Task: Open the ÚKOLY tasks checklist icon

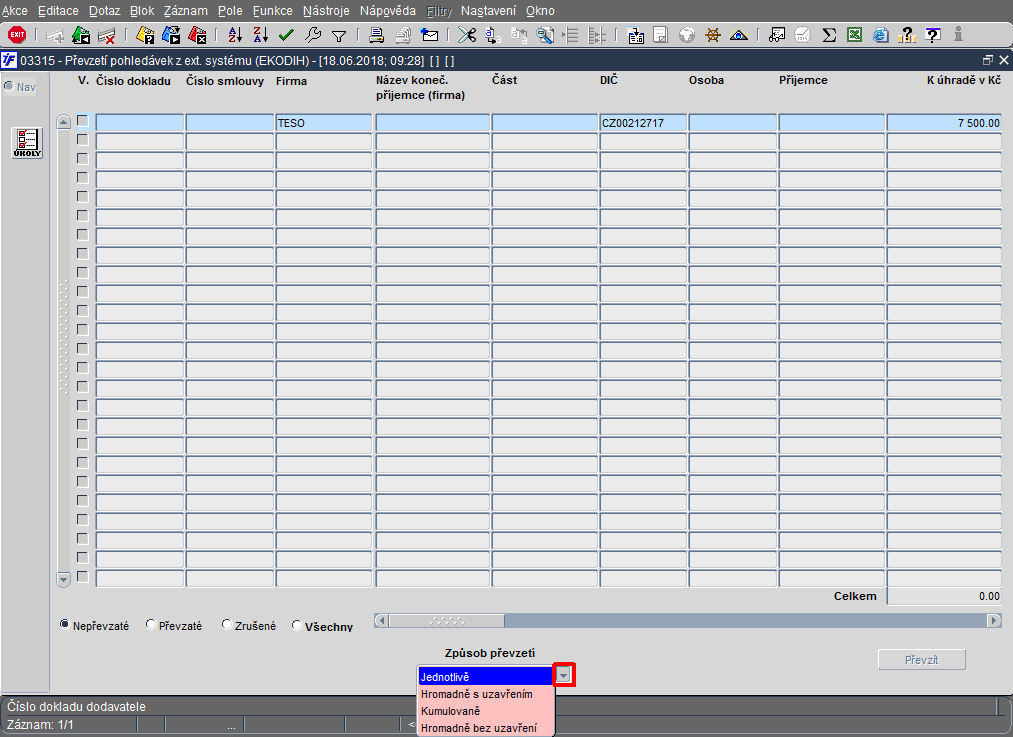Action: point(27,143)
